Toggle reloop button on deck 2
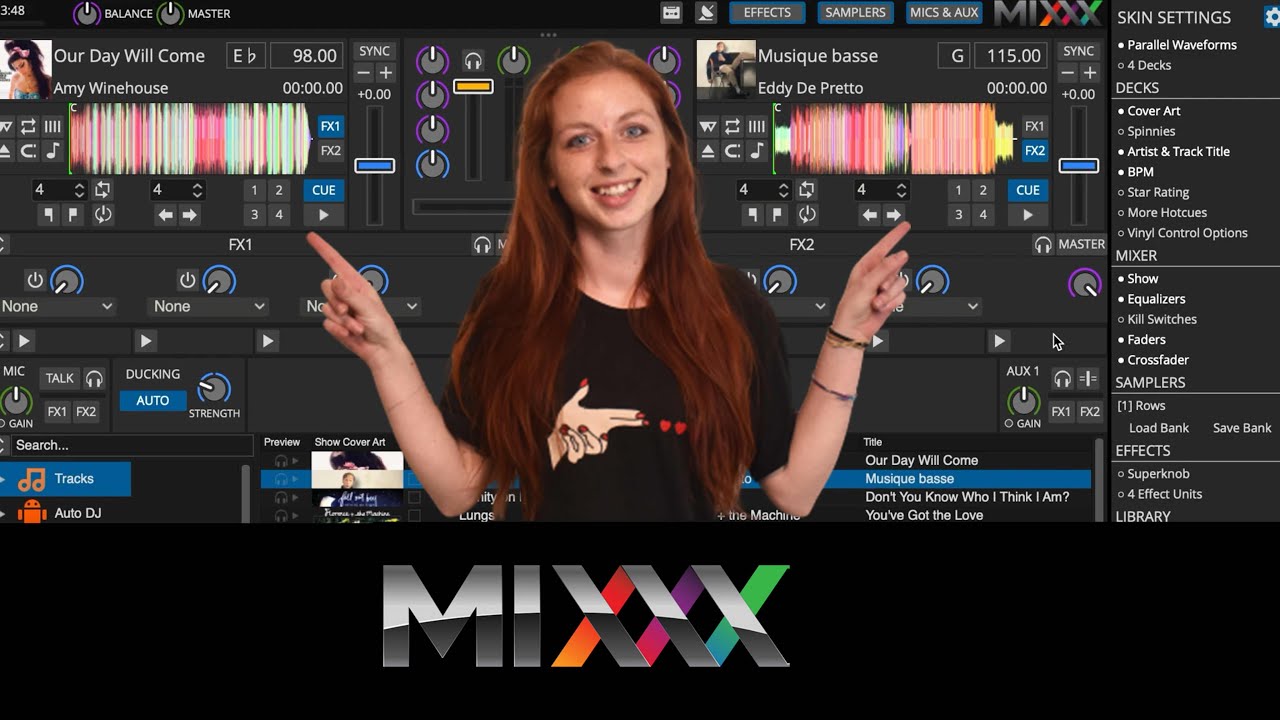Viewport: 1280px width, 720px height. point(806,214)
